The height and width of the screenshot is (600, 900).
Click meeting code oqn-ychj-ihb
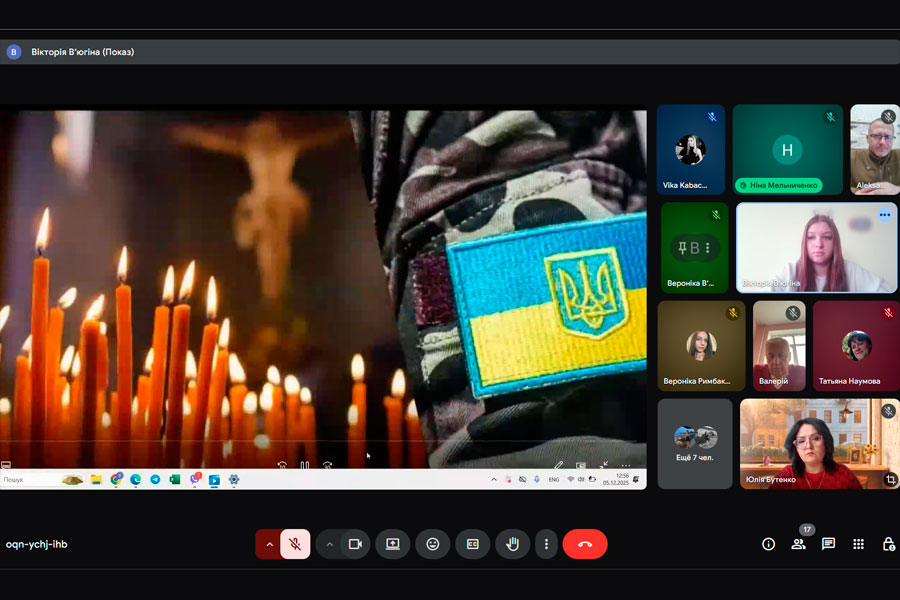click(37, 544)
